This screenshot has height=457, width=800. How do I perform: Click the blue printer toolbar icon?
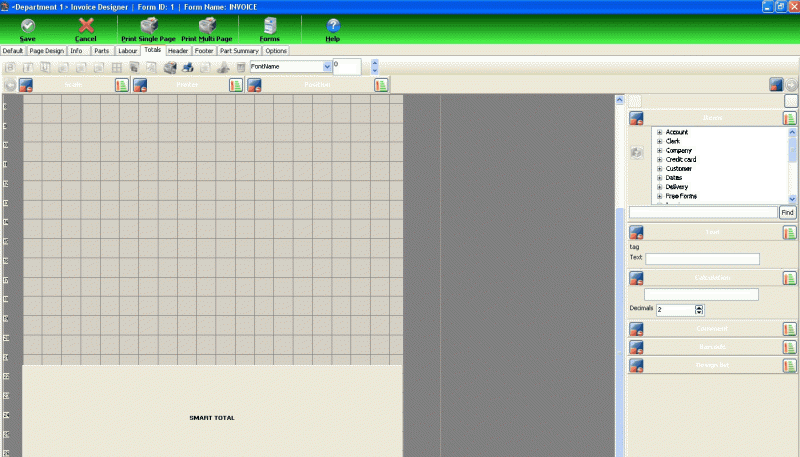[188, 67]
